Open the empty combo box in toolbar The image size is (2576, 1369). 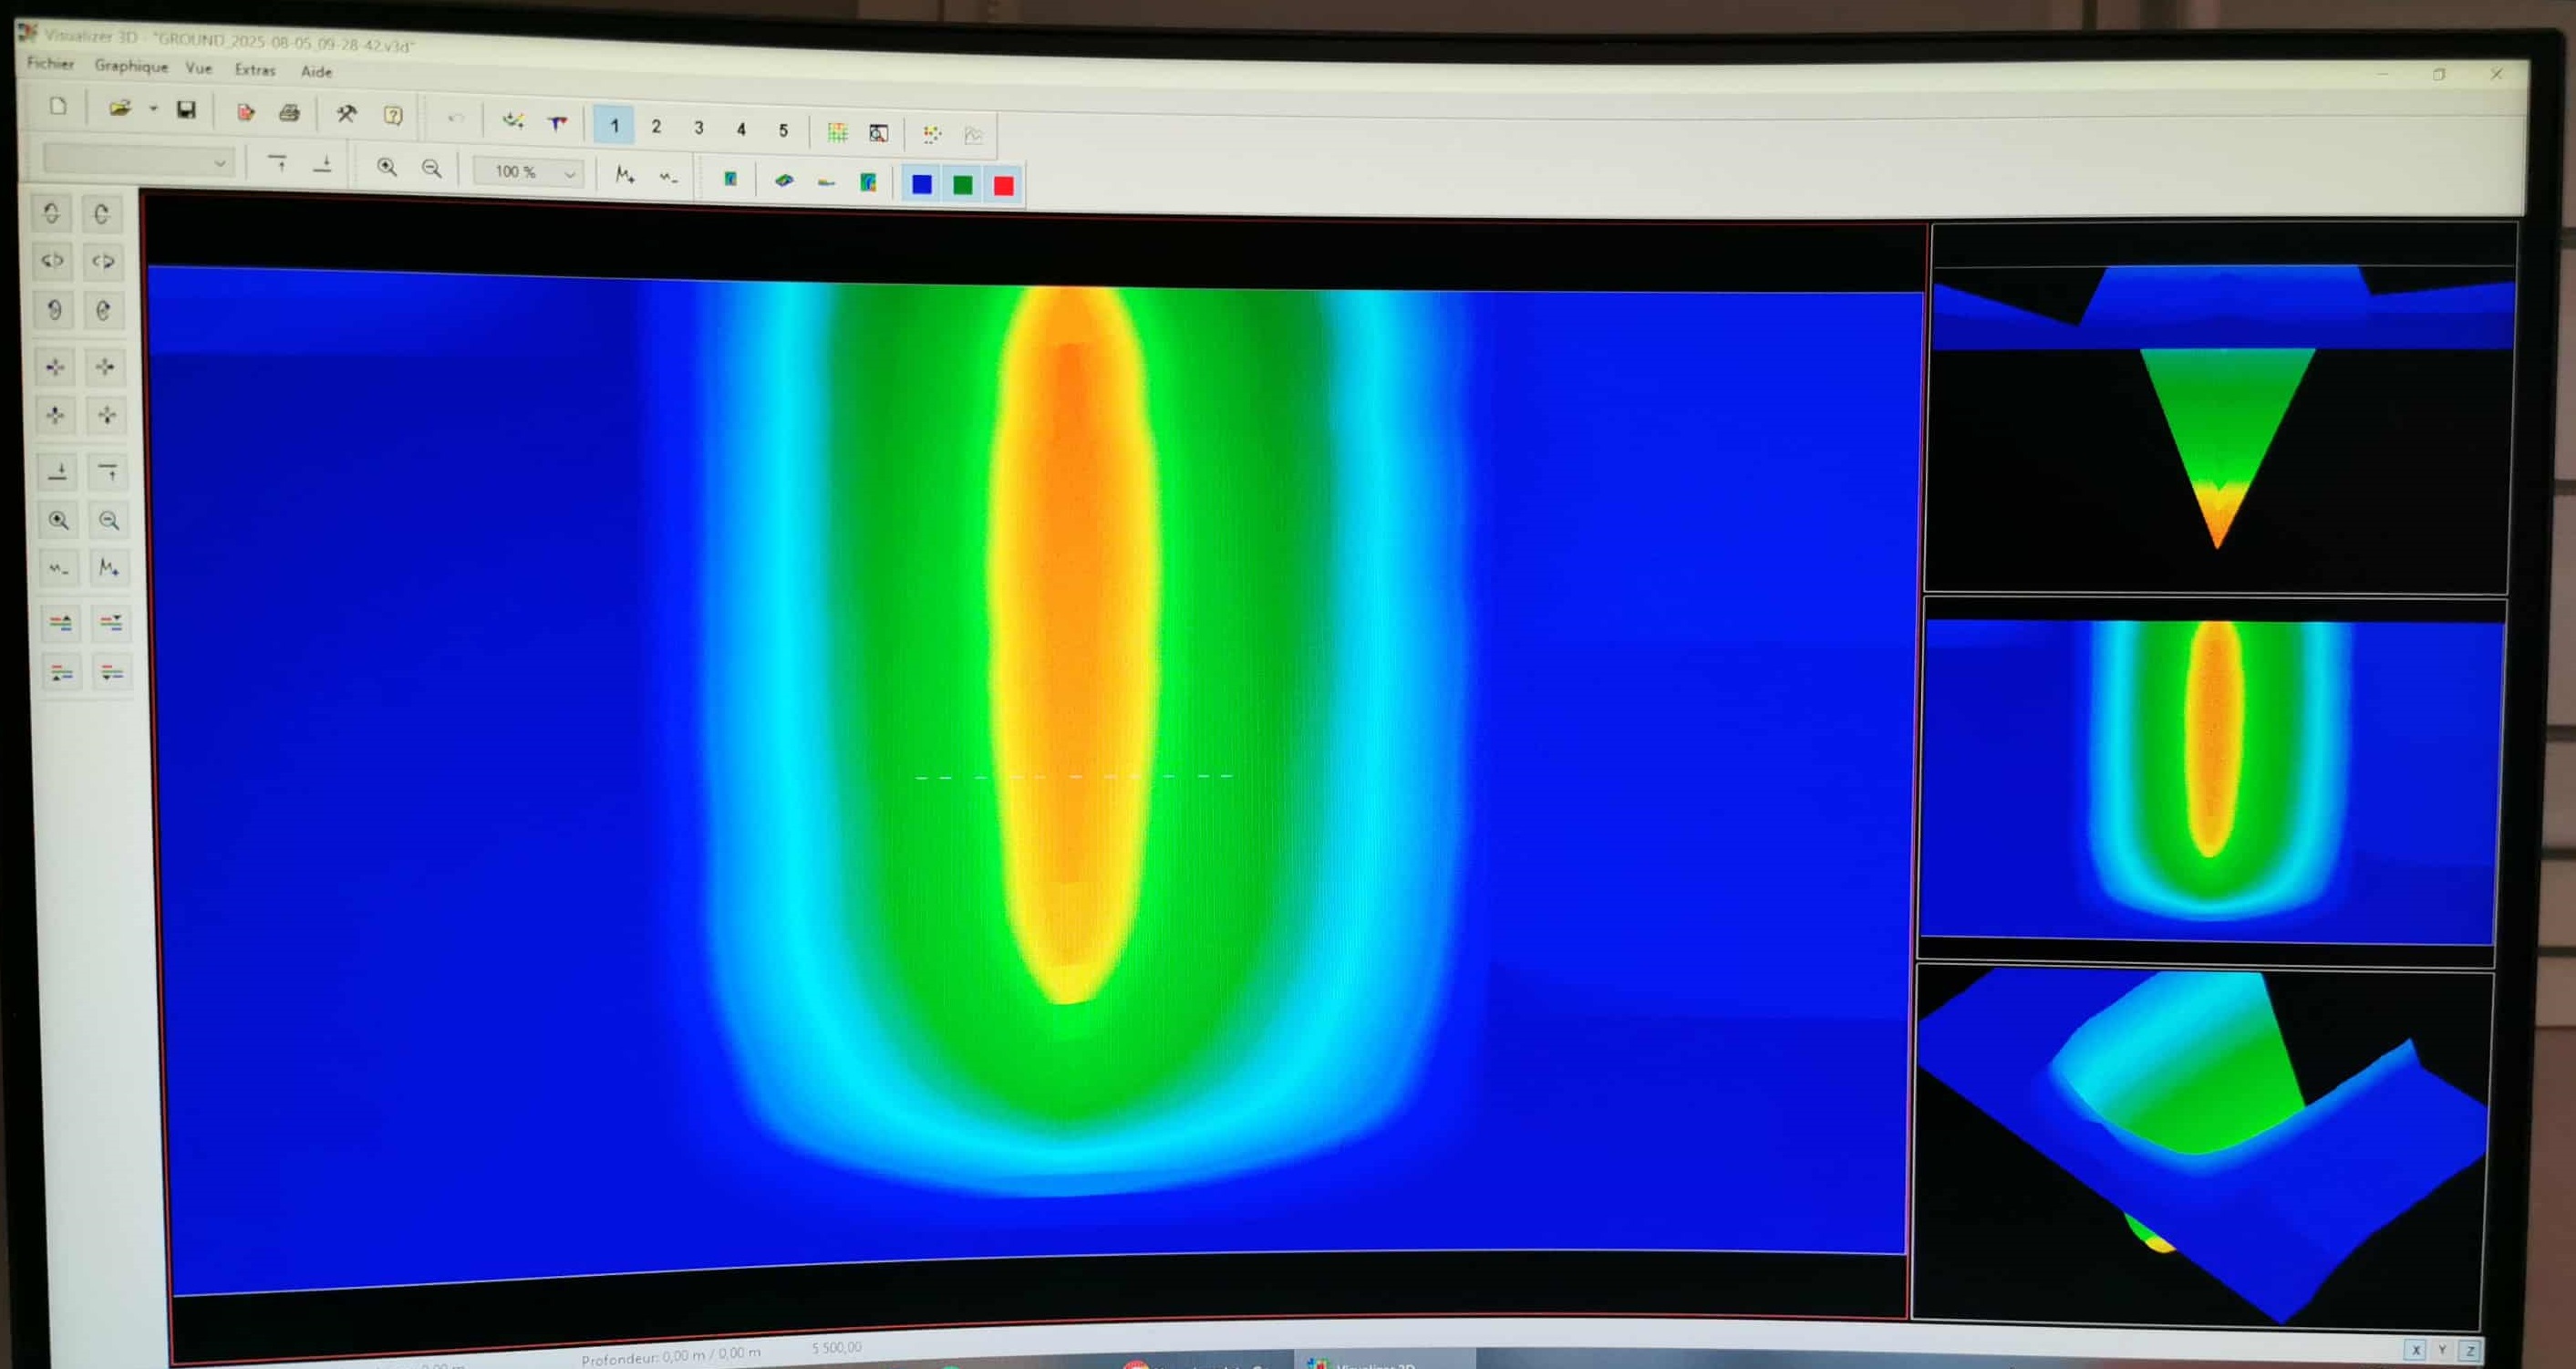pyautogui.click(x=219, y=163)
